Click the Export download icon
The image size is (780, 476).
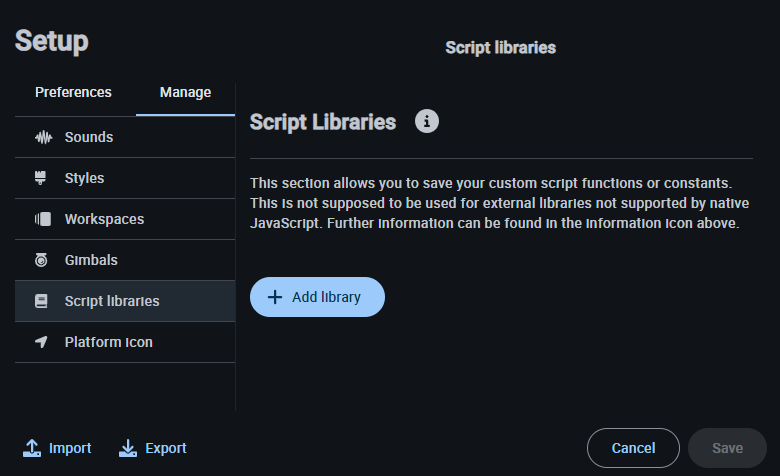[128, 448]
